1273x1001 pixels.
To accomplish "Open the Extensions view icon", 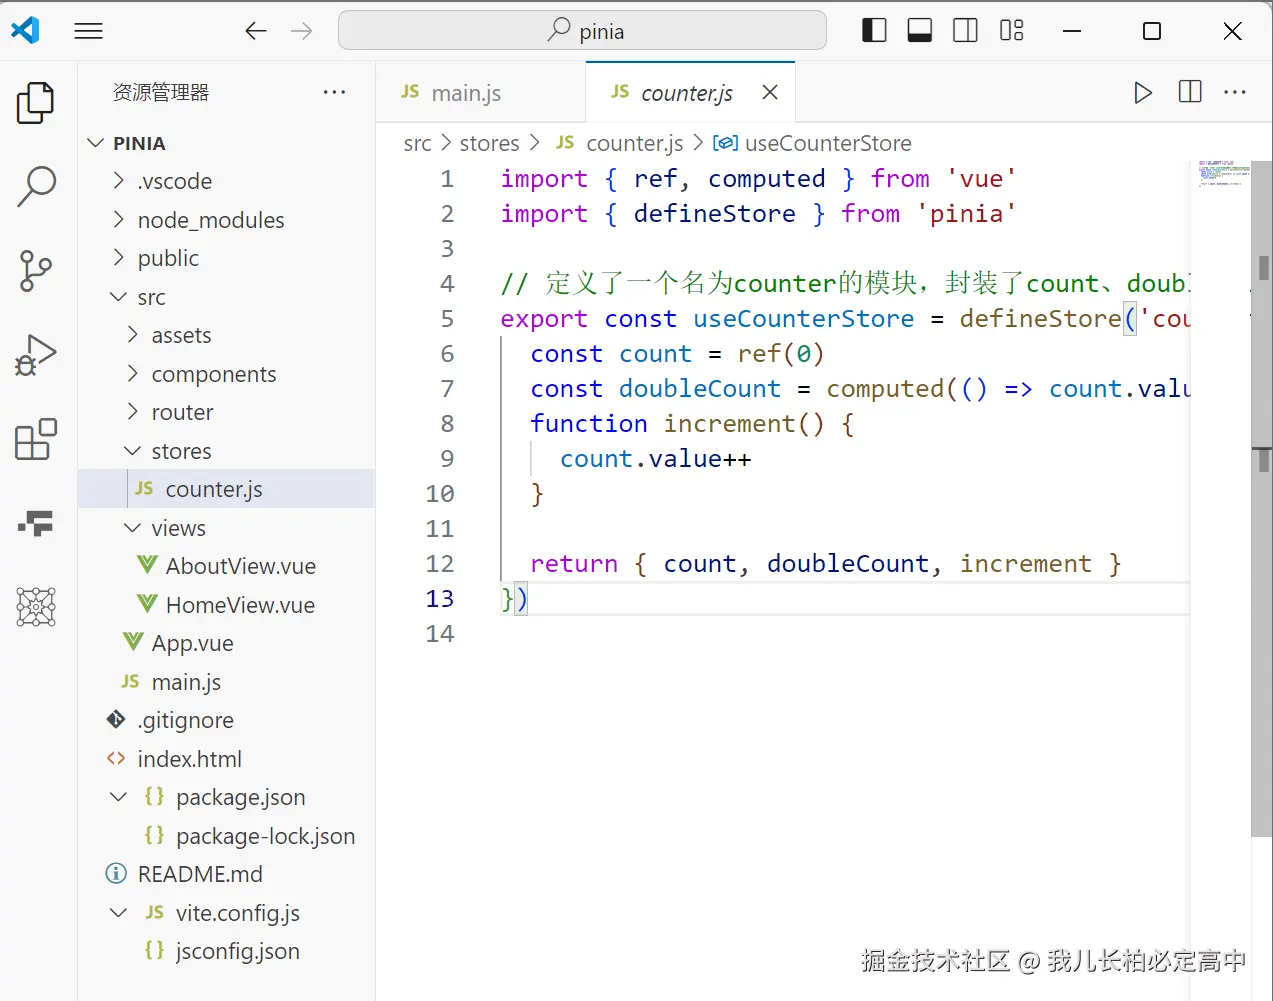I will tap(36, 439).
